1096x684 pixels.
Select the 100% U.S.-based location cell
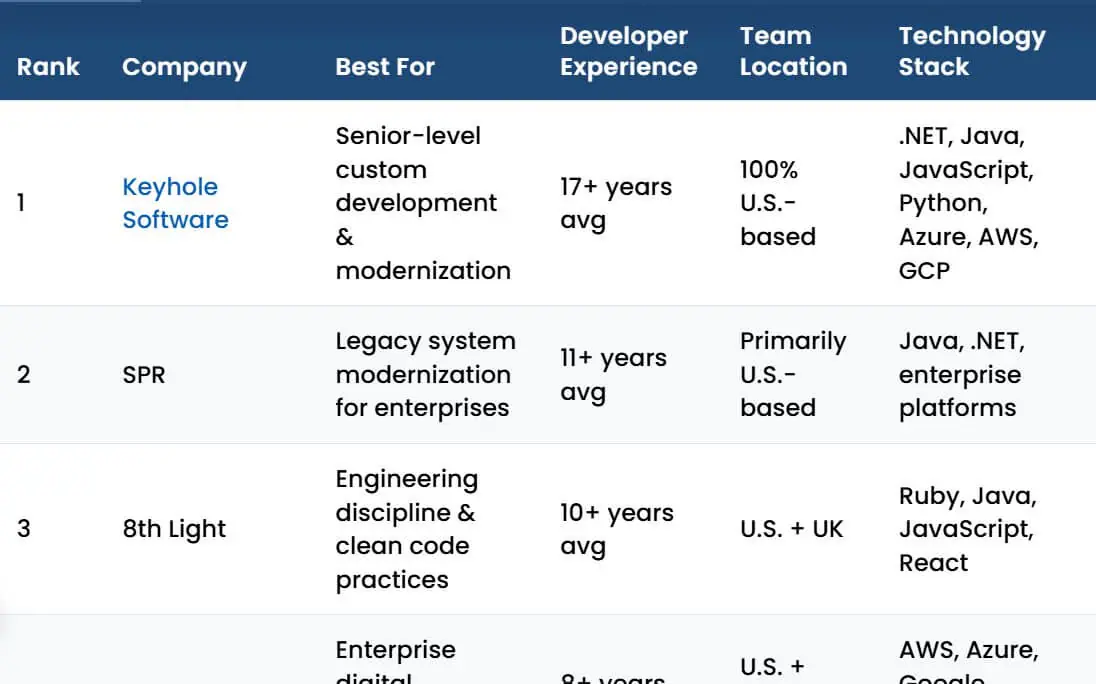[x=778, y=203]
